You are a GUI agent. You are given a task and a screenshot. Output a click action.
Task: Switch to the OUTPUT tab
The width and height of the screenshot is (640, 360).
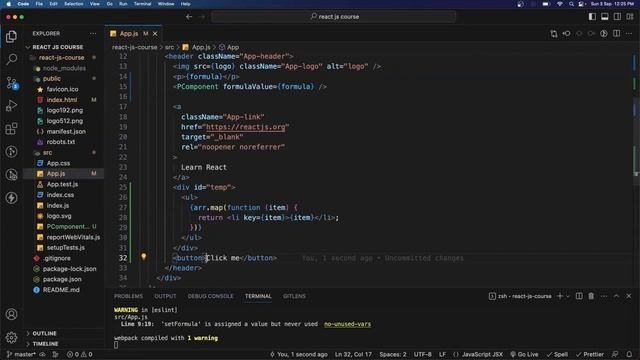coord(165,296)
